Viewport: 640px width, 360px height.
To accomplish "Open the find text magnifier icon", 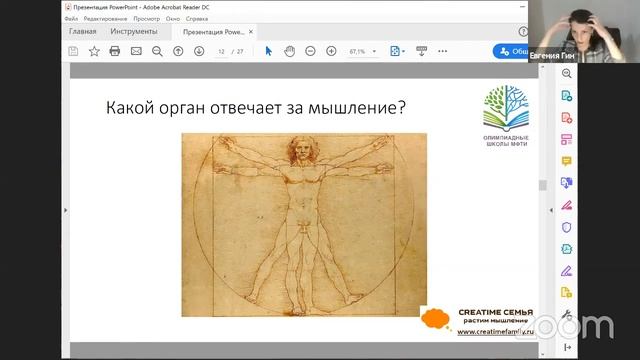I will tap(157, 51).
